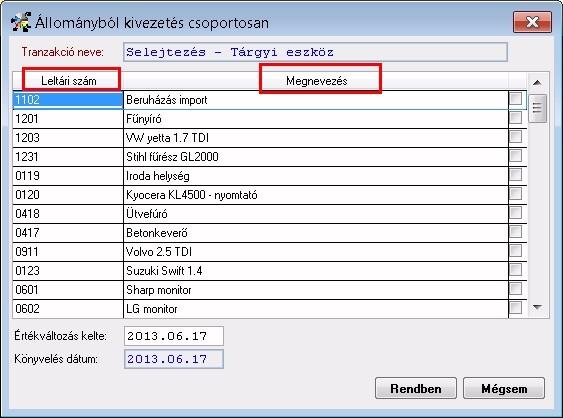
Task: Tick the checkbox for Beruházás import
Action: pyautogui.click(x=516, y=98)
